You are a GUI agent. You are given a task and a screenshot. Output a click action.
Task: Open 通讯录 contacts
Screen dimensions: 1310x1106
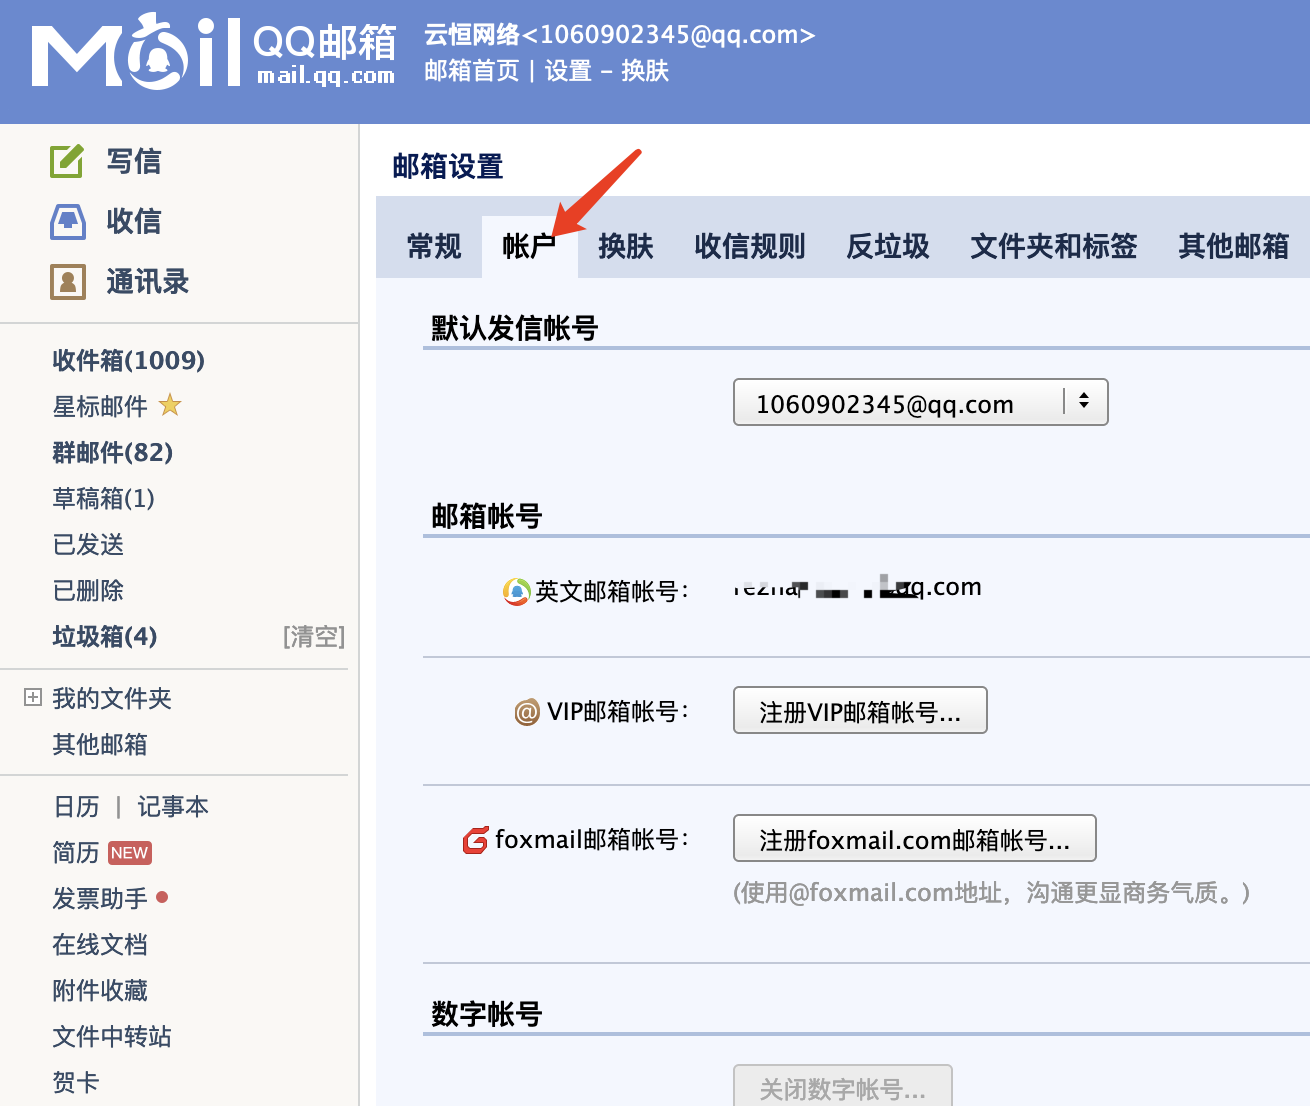point(148,282)
